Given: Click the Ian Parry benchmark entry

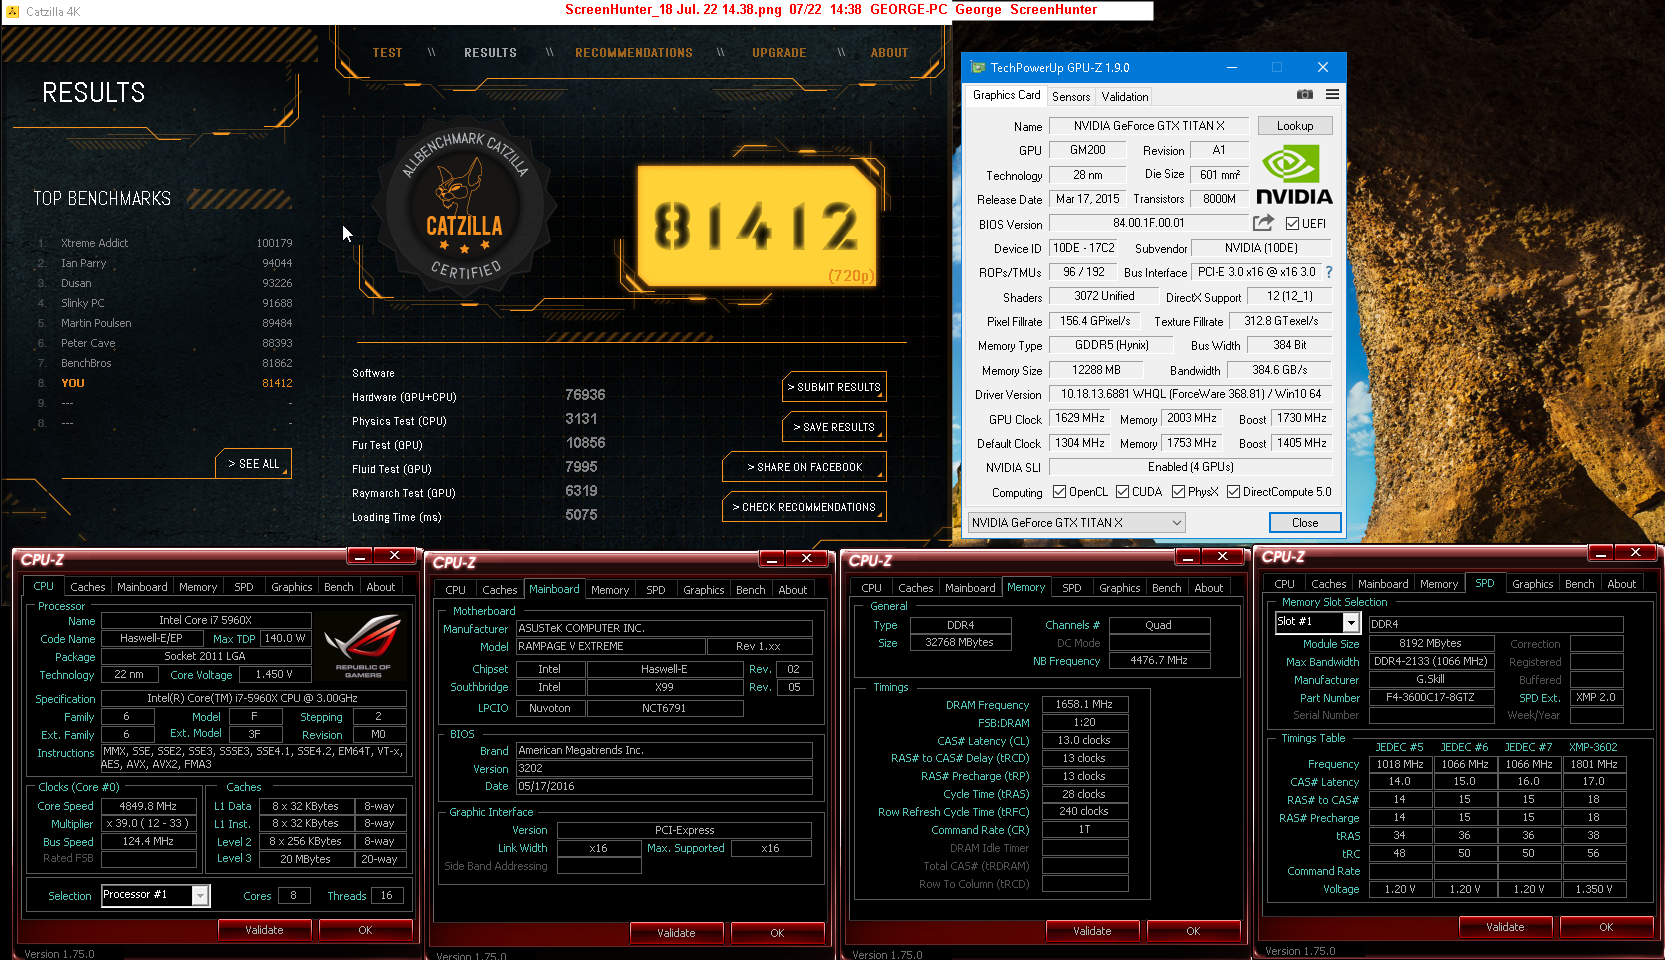Looking at the screenshot, I should 165,263.
